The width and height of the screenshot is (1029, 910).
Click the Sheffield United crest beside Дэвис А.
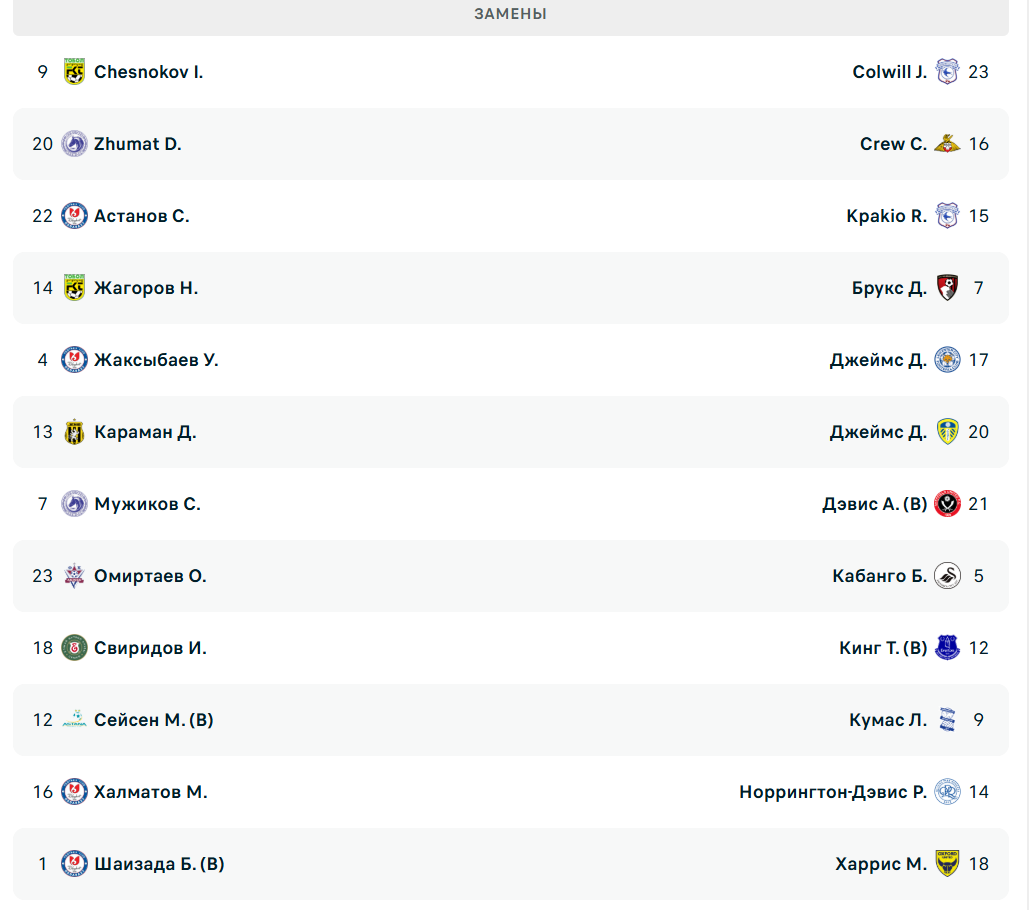tap(947, 504)
